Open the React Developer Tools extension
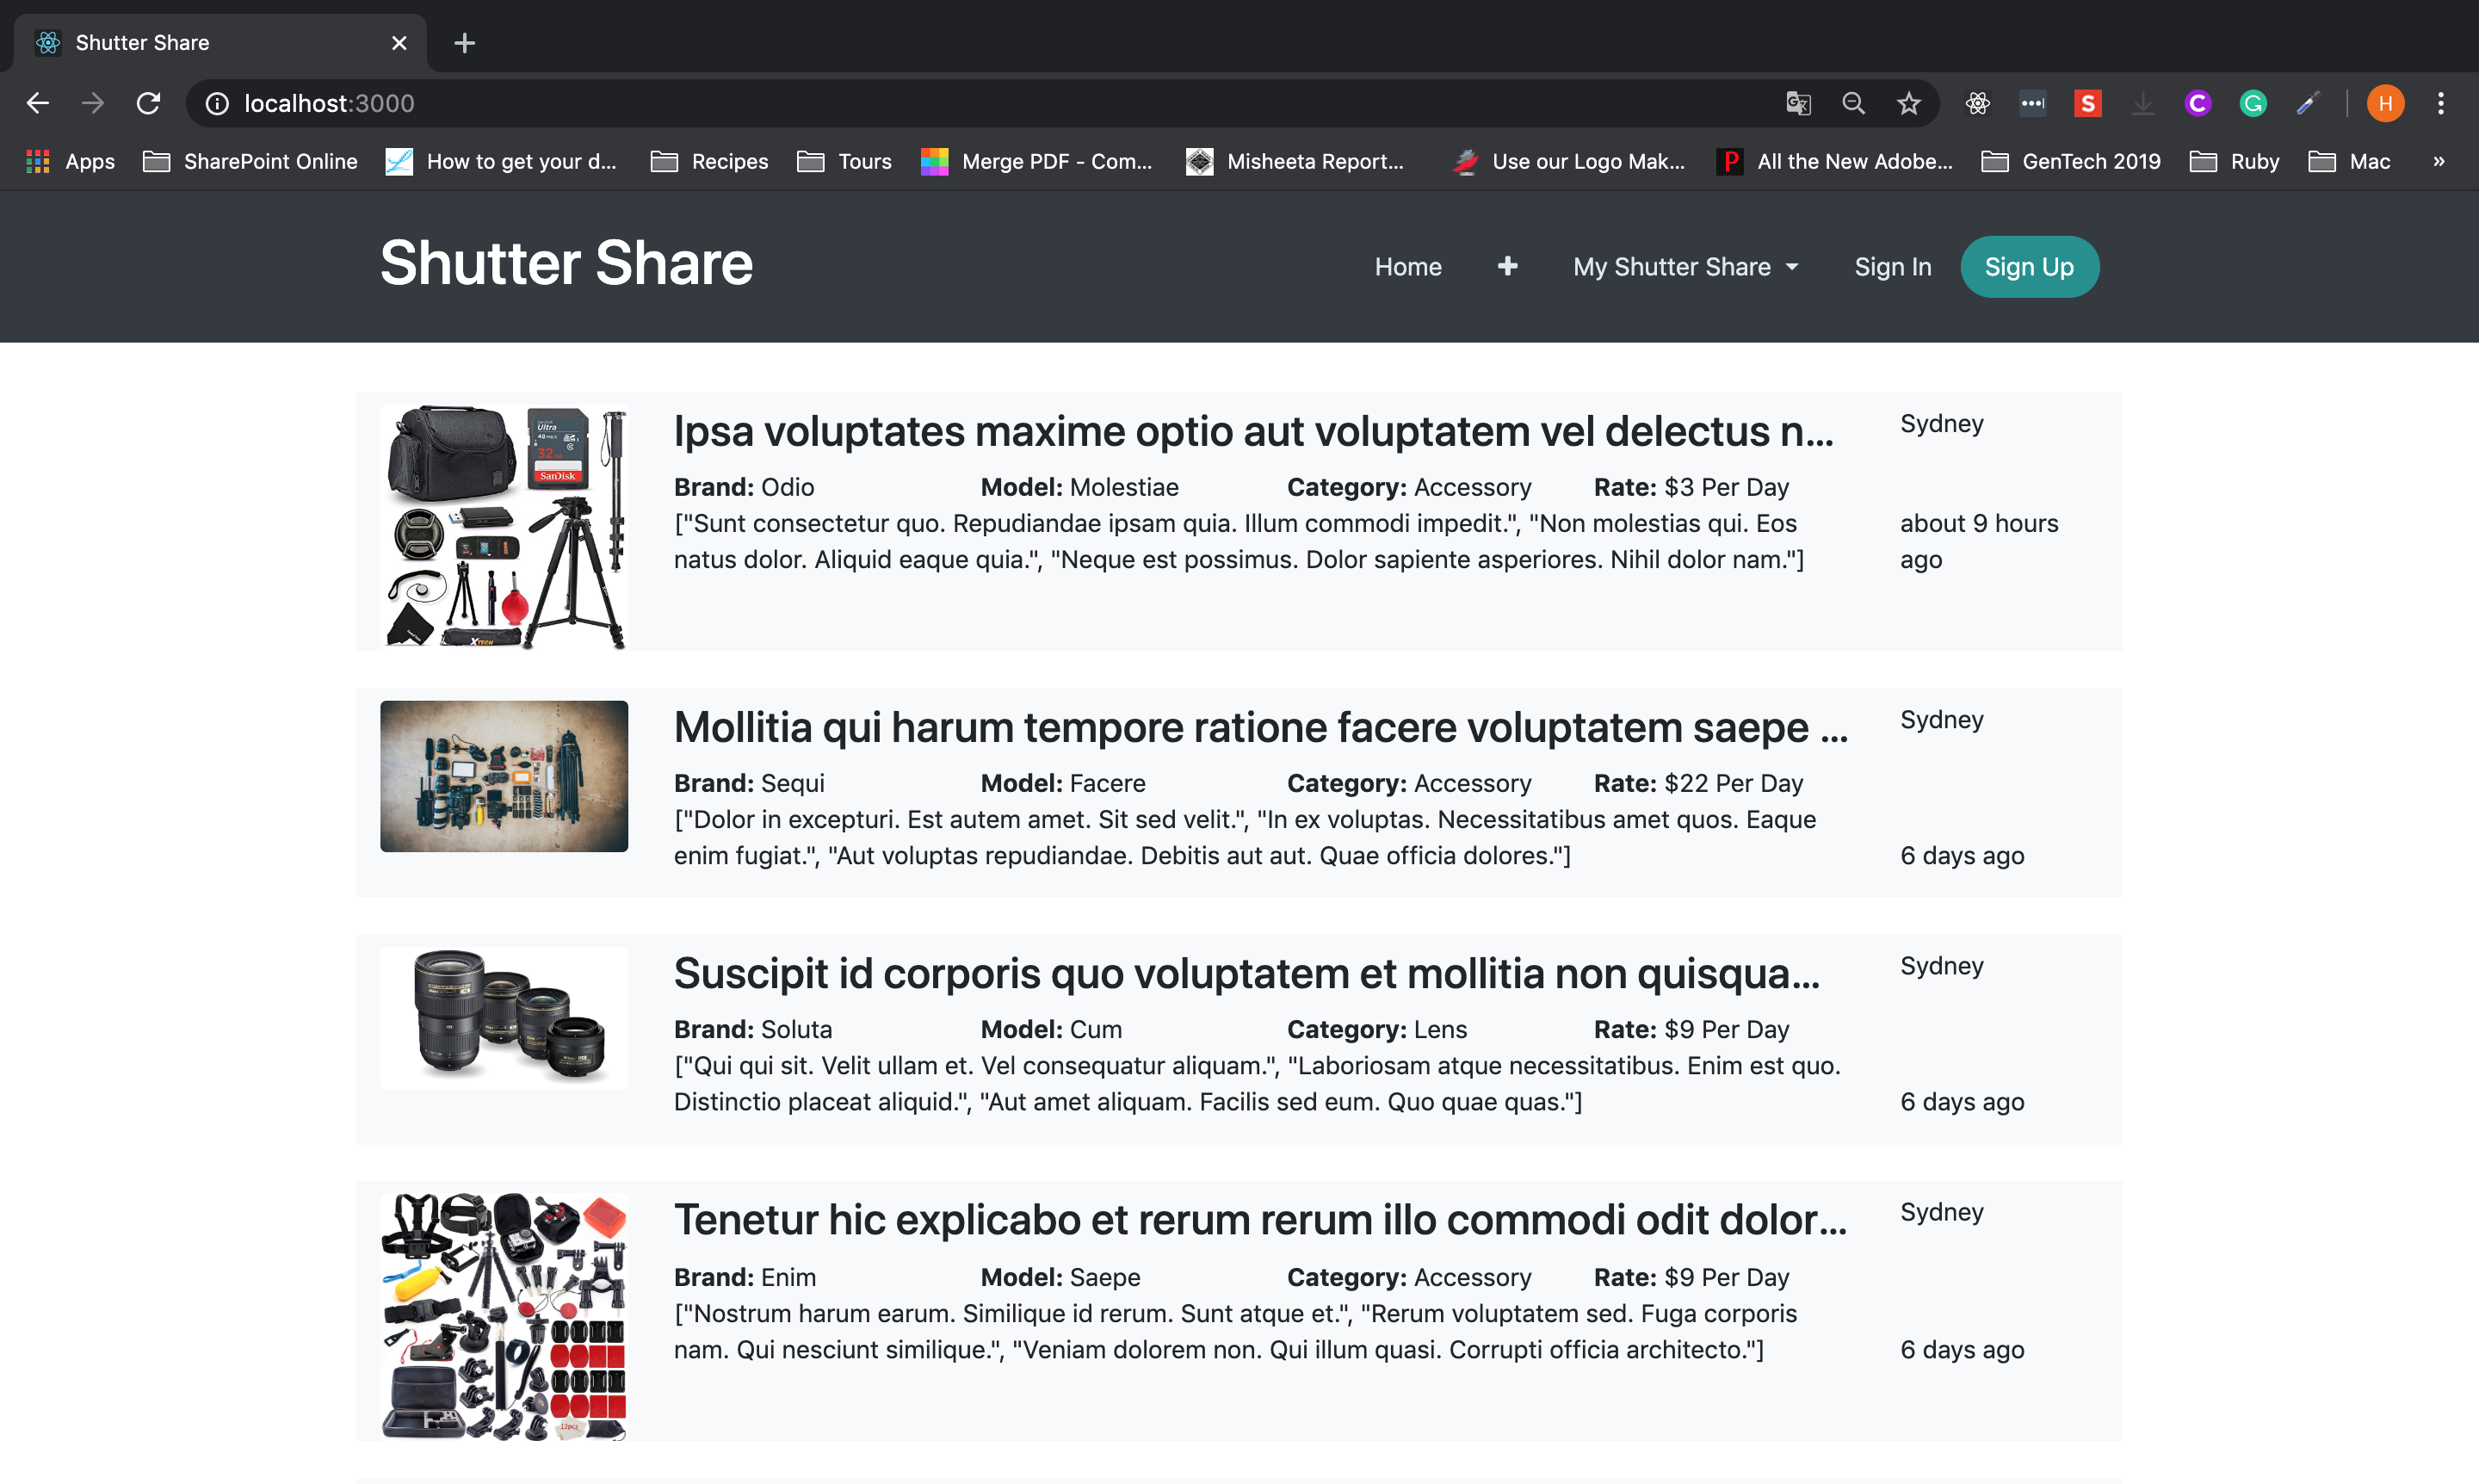The width and height of the screenshot is (2479, 1484). pyautogui.click(x=1977, y=103)
